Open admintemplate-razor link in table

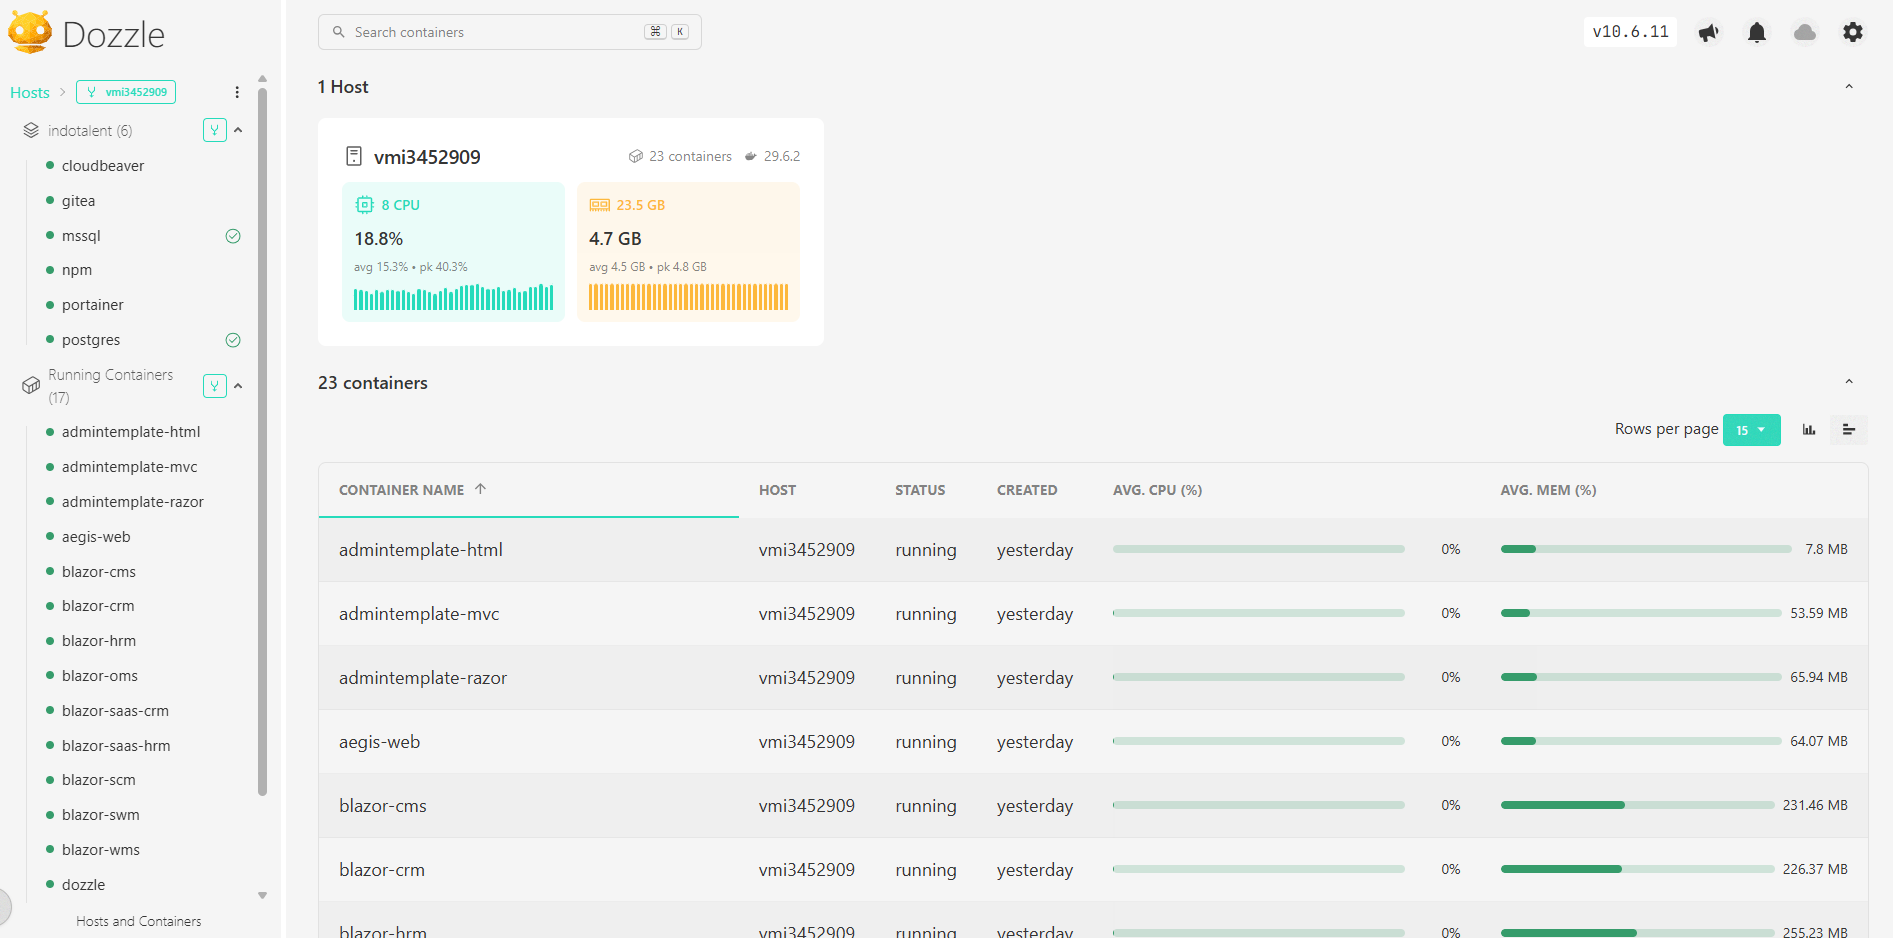423,678
